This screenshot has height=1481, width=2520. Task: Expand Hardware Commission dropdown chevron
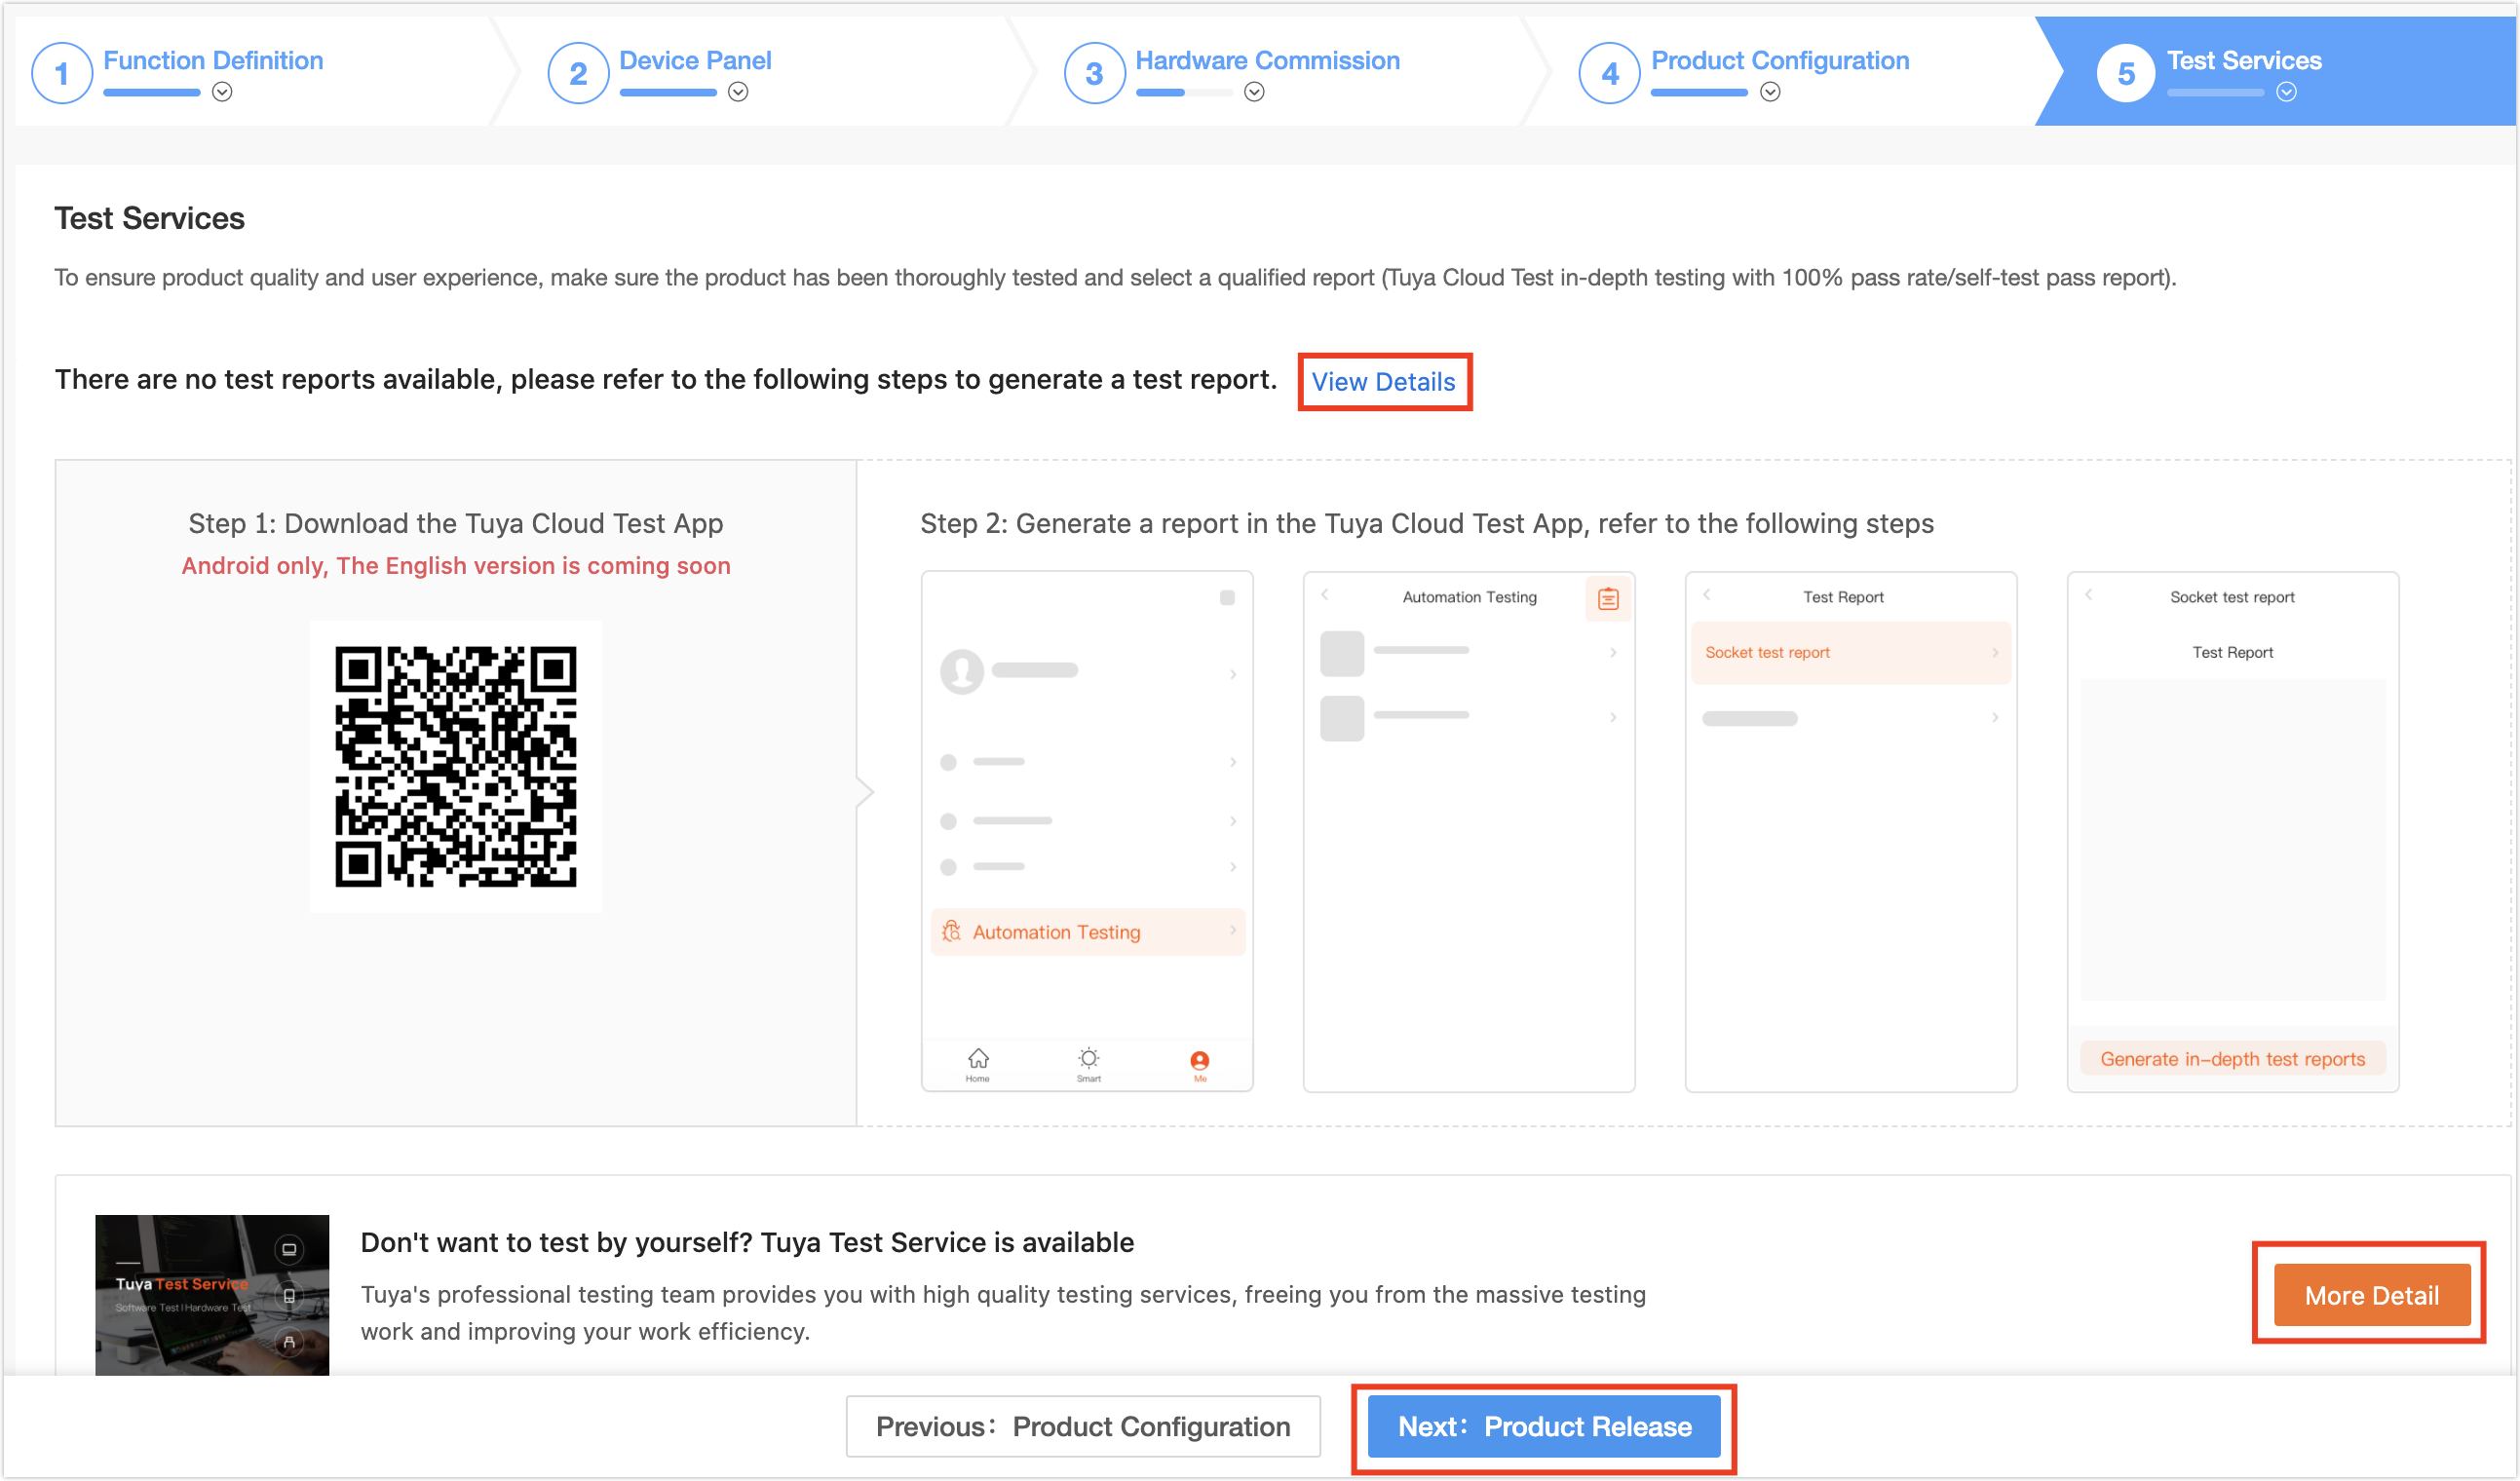pos(1254,92)
